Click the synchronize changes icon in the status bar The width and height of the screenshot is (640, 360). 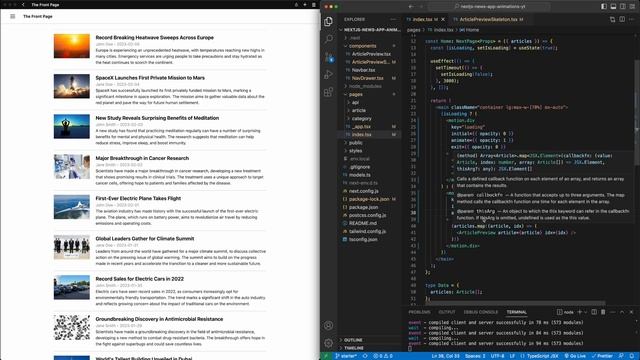click(365, 356)
